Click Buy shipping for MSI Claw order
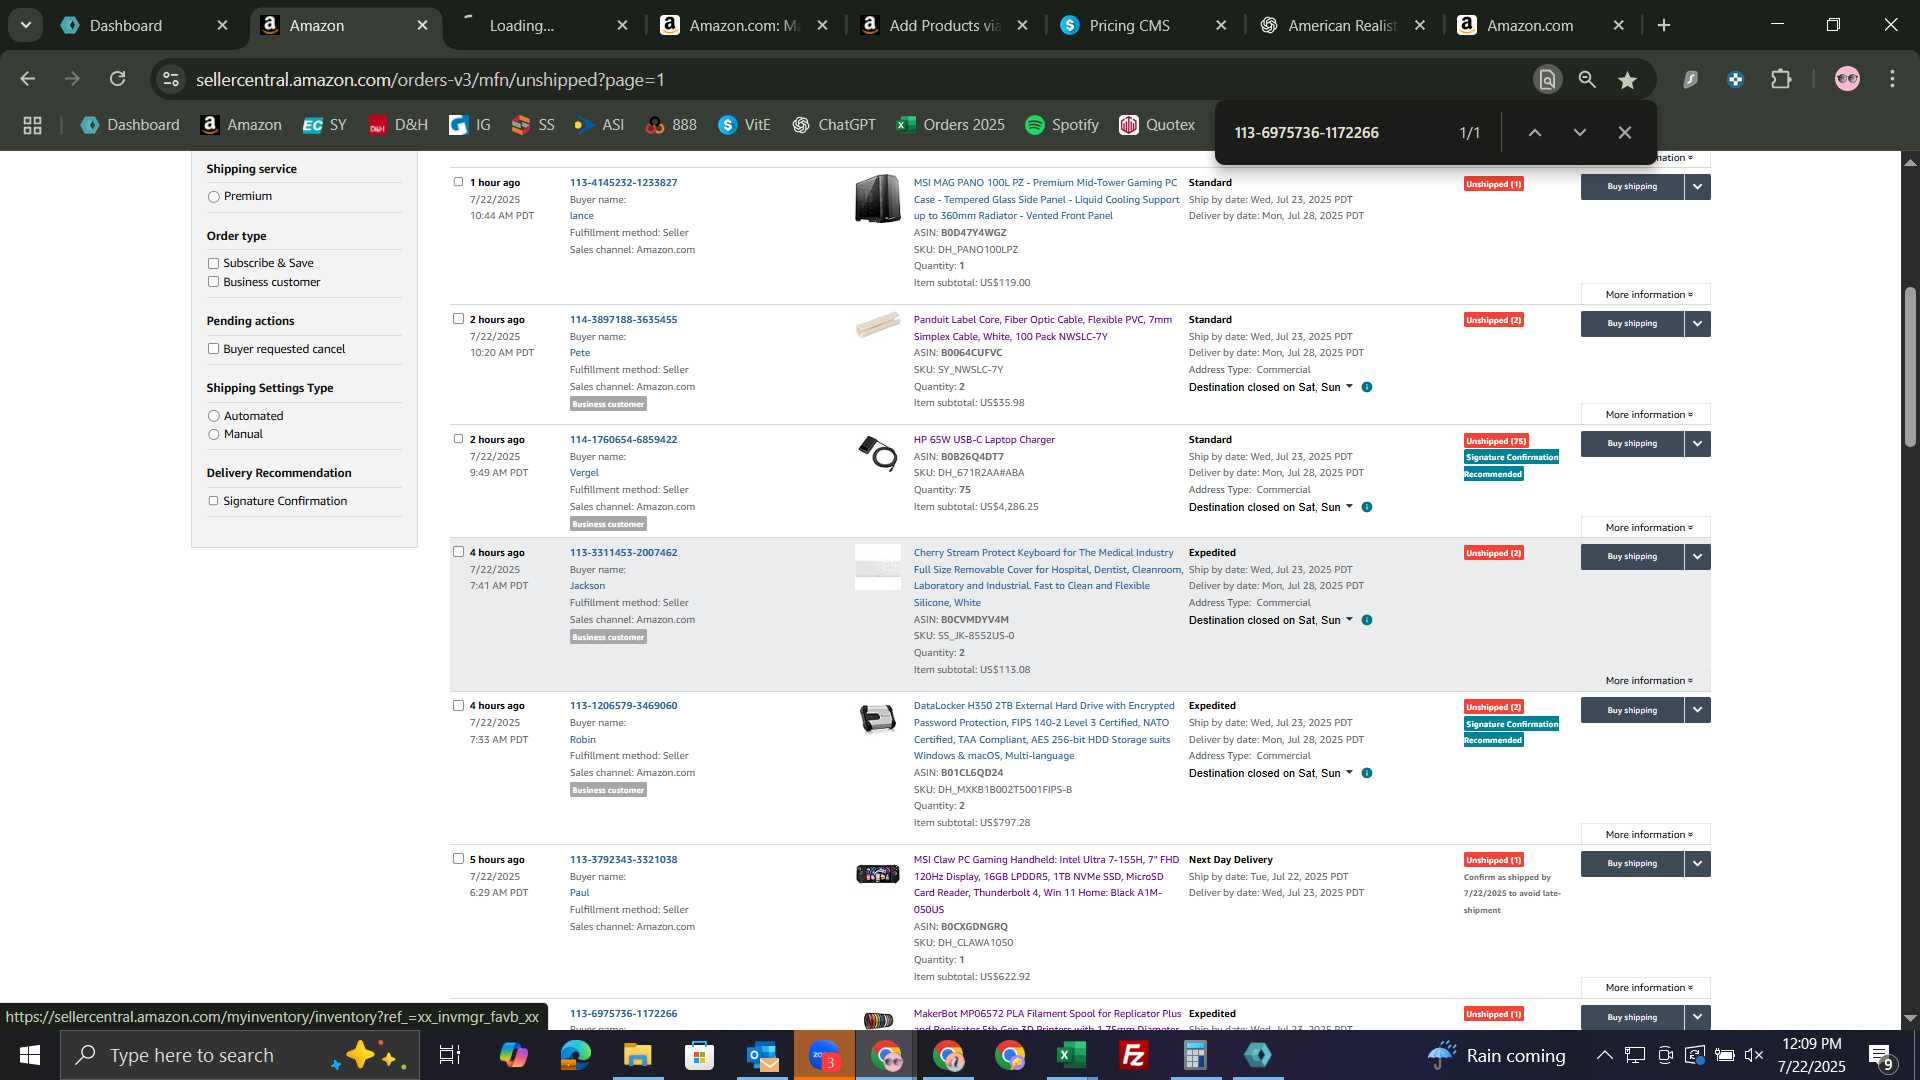 1632,864
